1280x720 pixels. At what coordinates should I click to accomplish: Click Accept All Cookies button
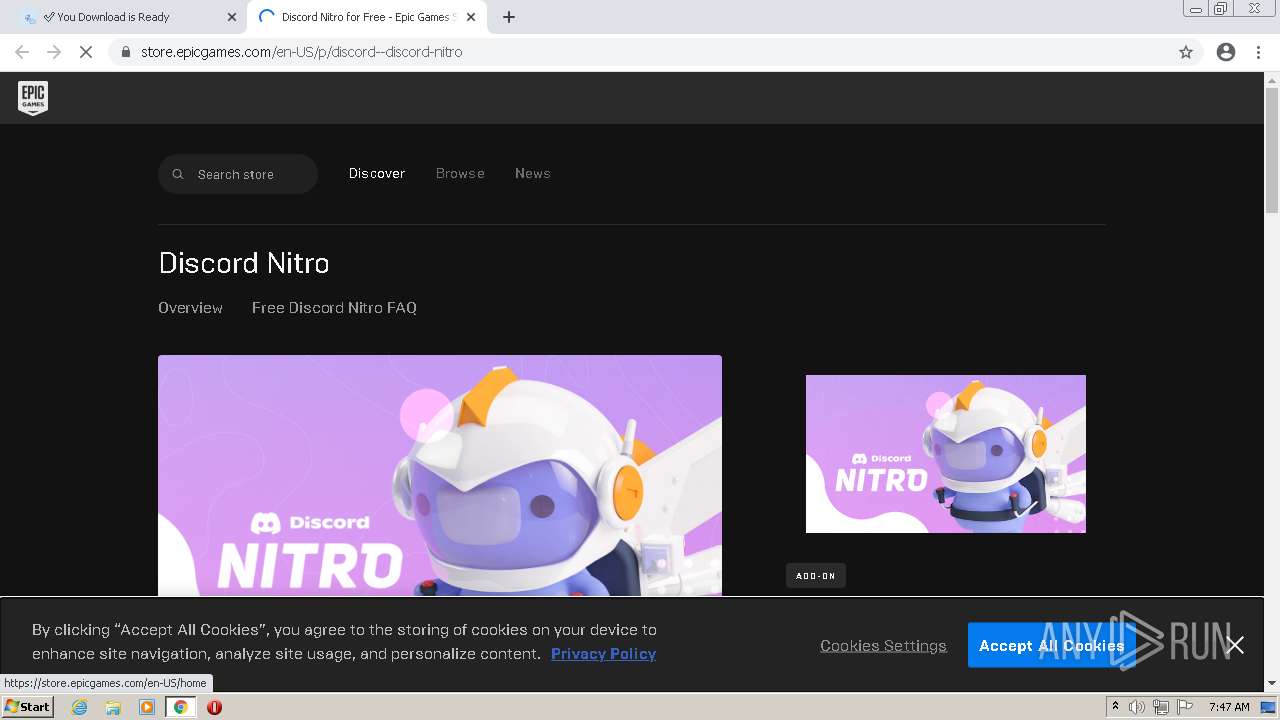click(1051, 645)
